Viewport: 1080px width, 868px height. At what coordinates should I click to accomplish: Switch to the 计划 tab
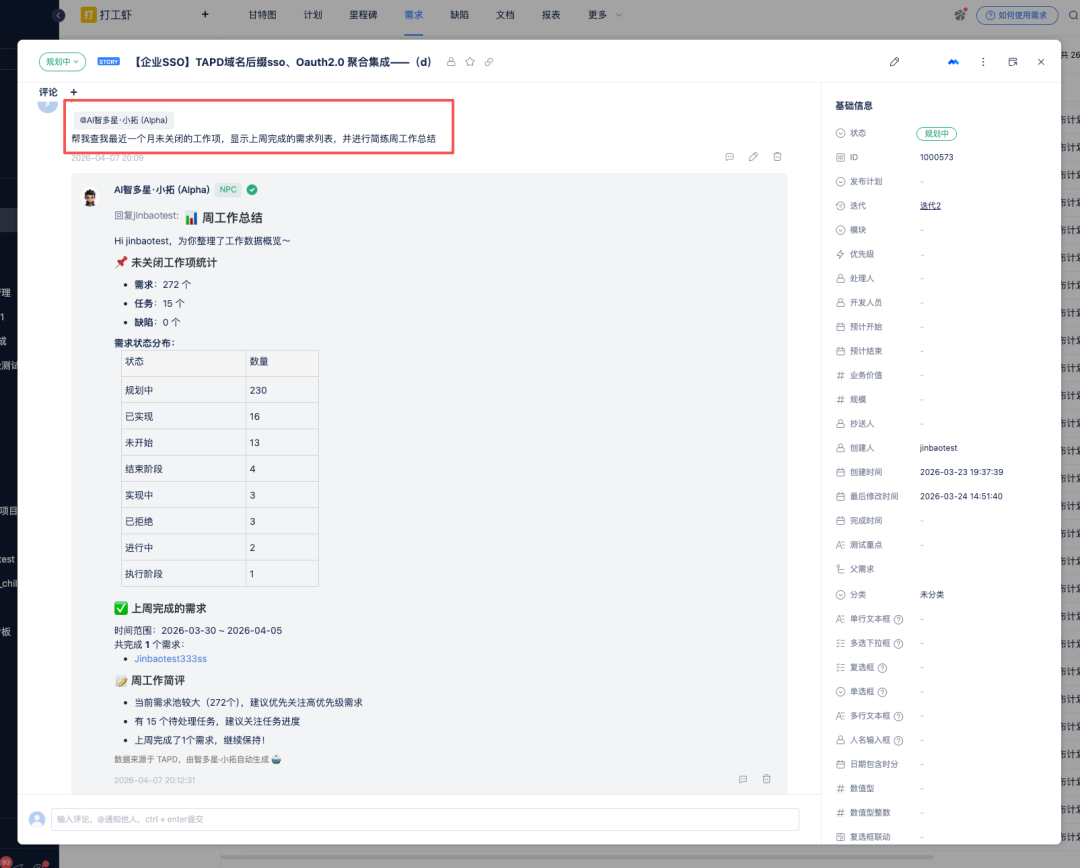(313, 14)
